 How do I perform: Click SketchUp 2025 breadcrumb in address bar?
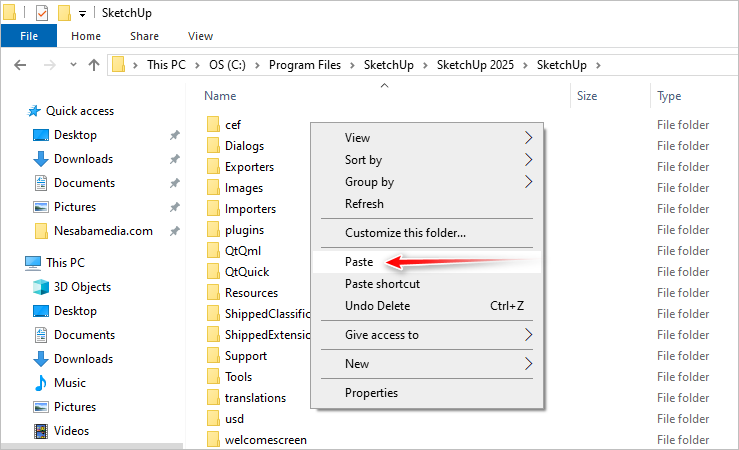(475, 65)
